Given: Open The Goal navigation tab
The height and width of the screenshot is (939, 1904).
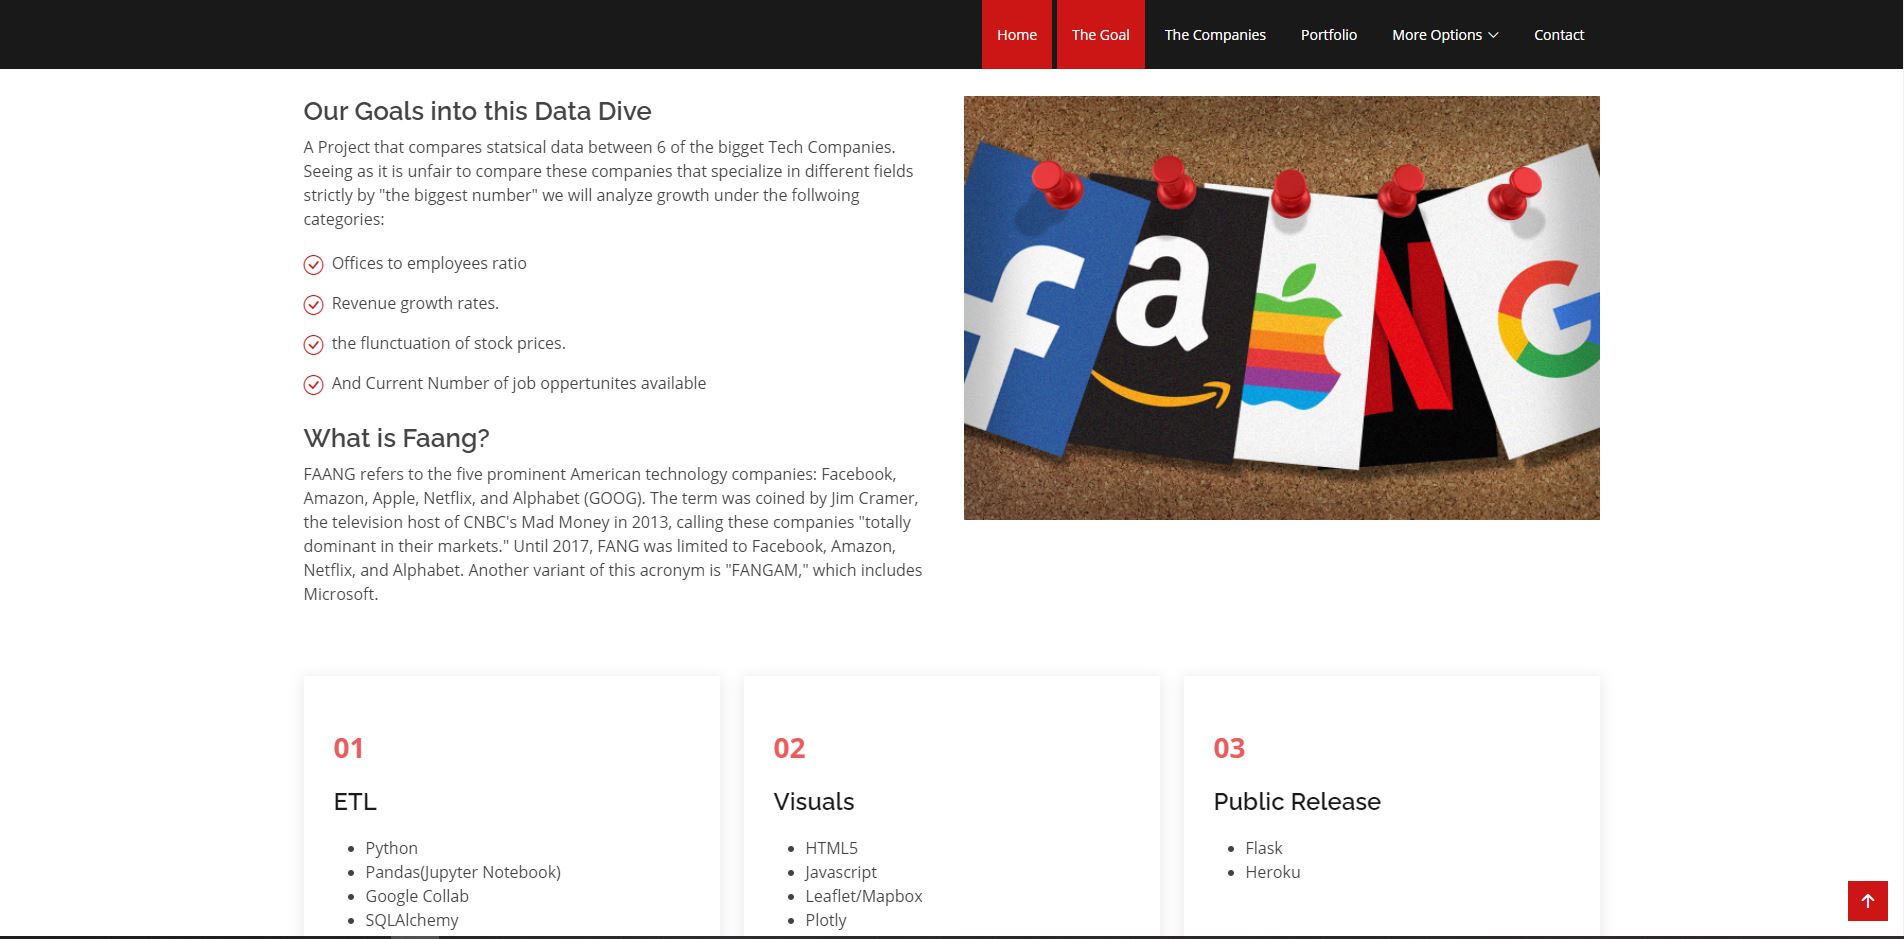Looking at the screenshot, I should 1100,35.
